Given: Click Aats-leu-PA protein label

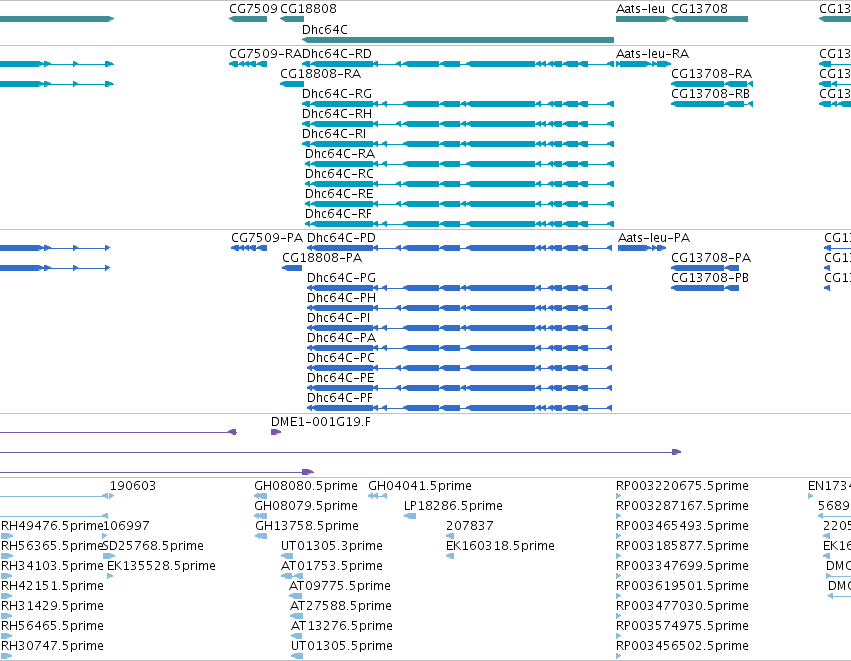Looking at the screenshot, I should tap(654, 238).
